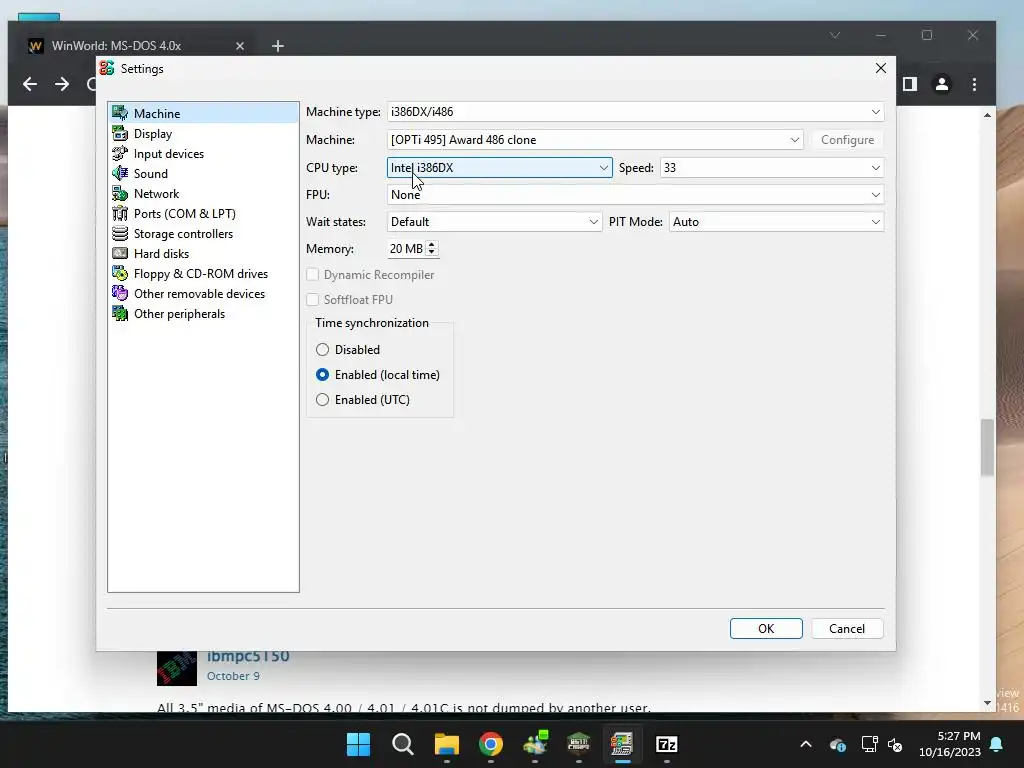
Task: Go back in the browser window
Action: pyautogui.click(x=30, y=84)
